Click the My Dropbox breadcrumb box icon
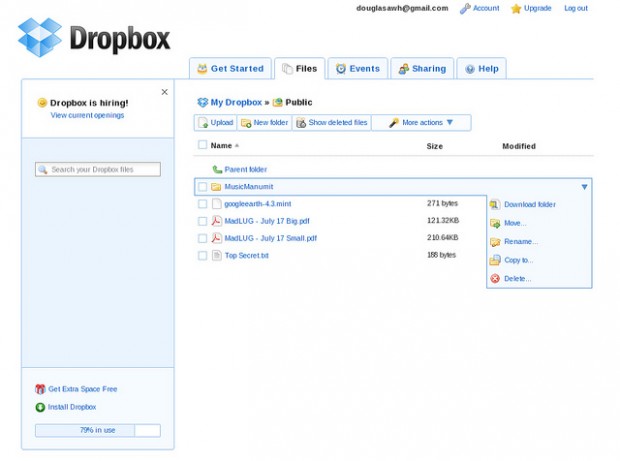Screen dimensions: 620x461 point(202,102)
